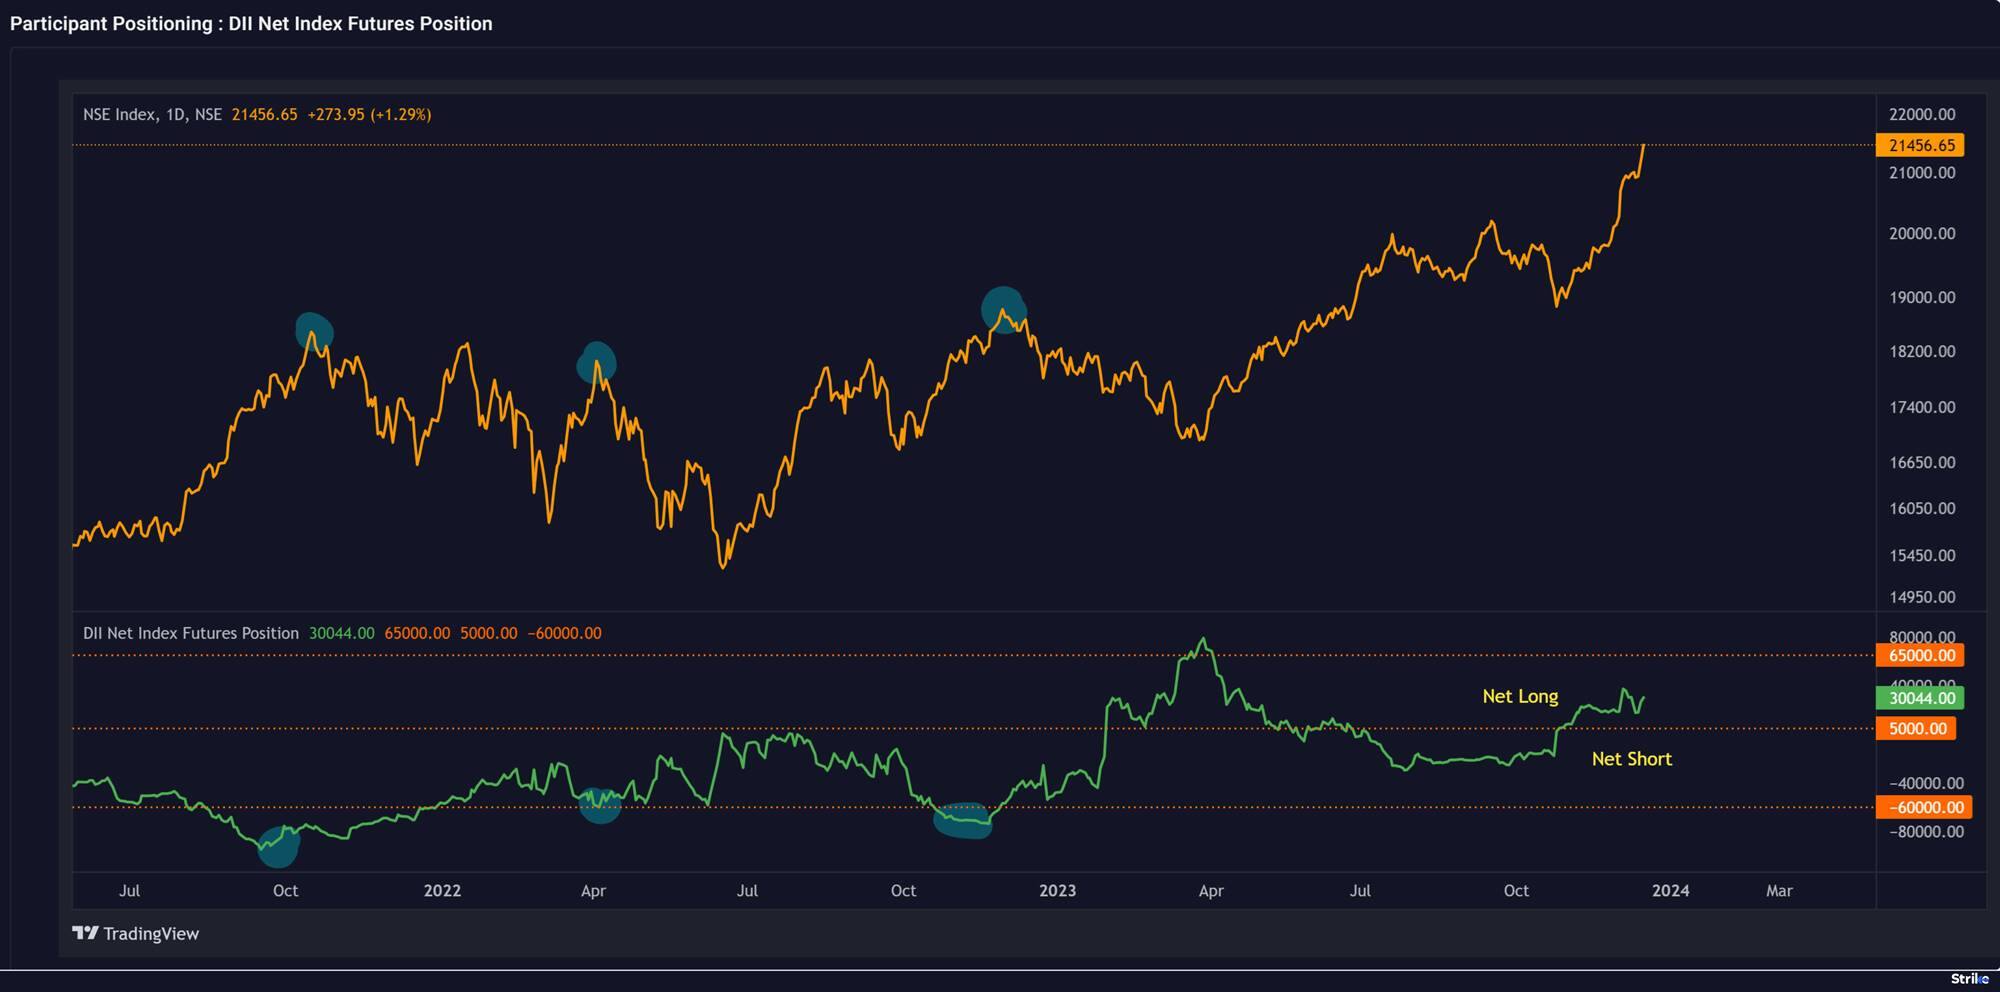The image size is (2000, 992).
Task: Click the teal oval on the DII position dip near November
Action: (962, 820)
